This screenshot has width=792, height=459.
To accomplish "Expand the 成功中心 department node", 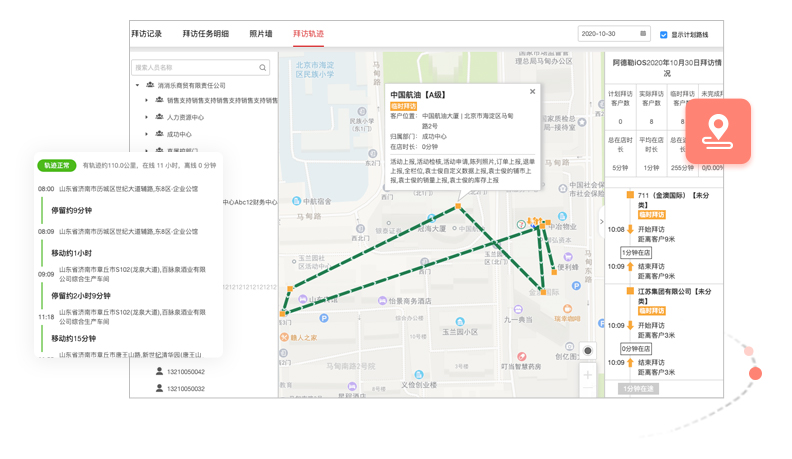I will coord(147,134).
